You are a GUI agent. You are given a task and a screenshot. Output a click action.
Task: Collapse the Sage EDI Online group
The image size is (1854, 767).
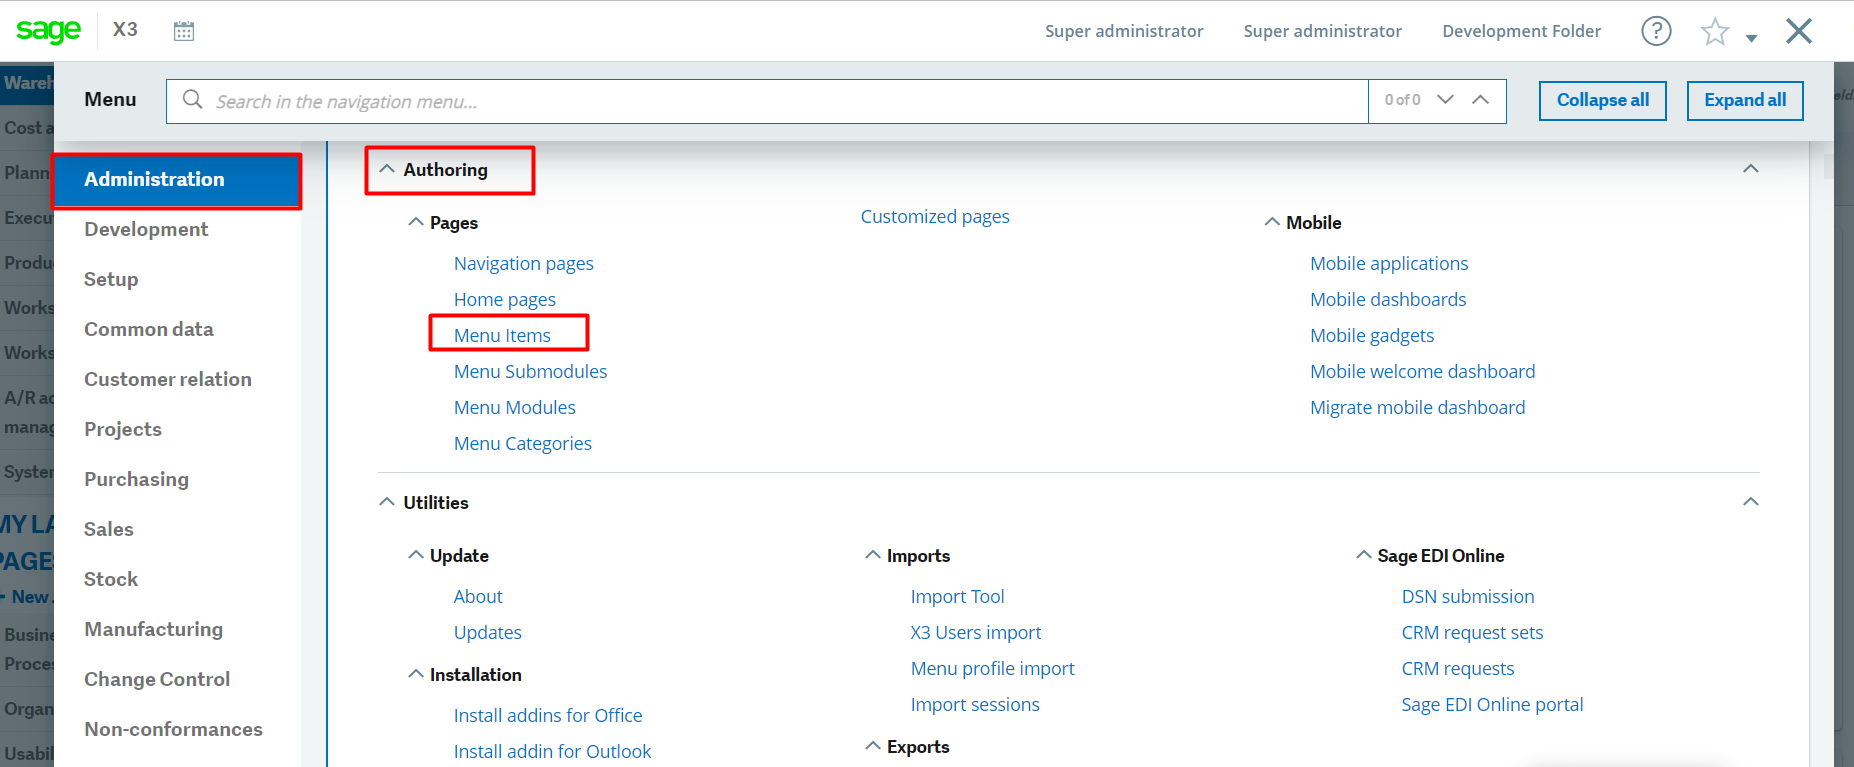click(x=1363, y=555)
